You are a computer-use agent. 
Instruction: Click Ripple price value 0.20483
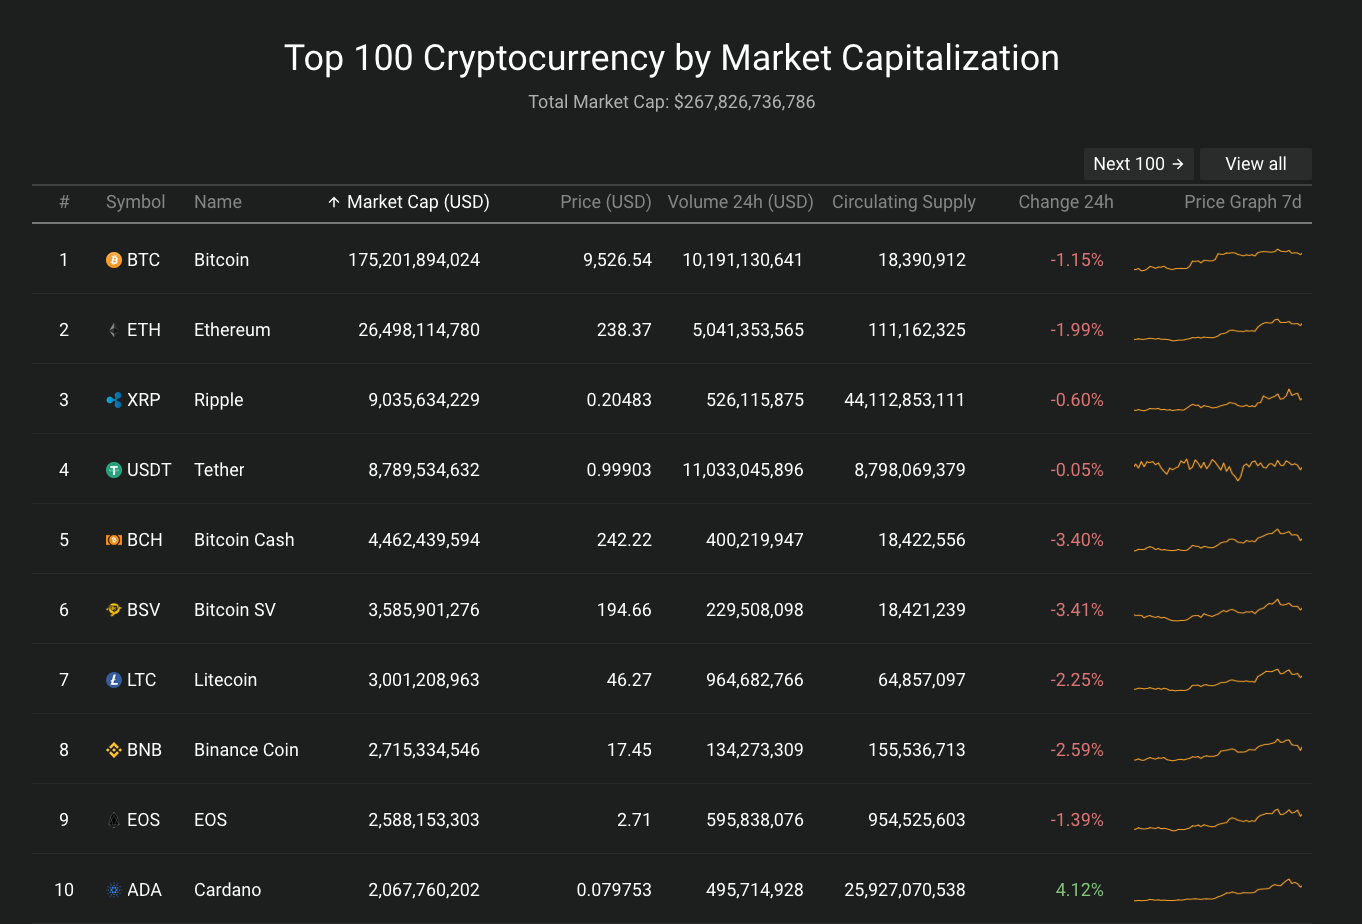pos(619,400)
